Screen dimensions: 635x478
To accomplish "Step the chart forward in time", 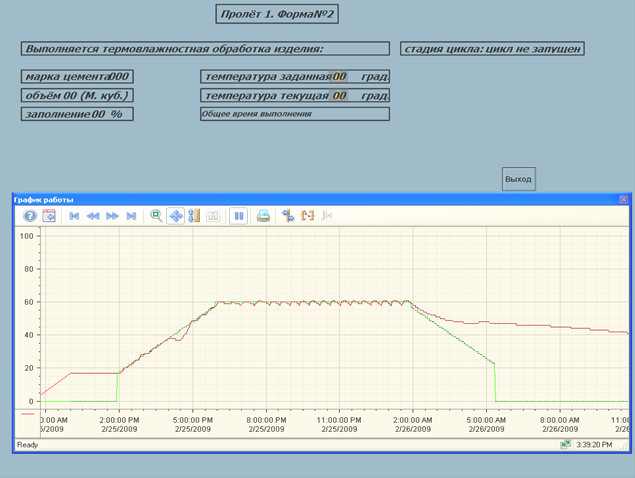I will (x=112, y=216).
